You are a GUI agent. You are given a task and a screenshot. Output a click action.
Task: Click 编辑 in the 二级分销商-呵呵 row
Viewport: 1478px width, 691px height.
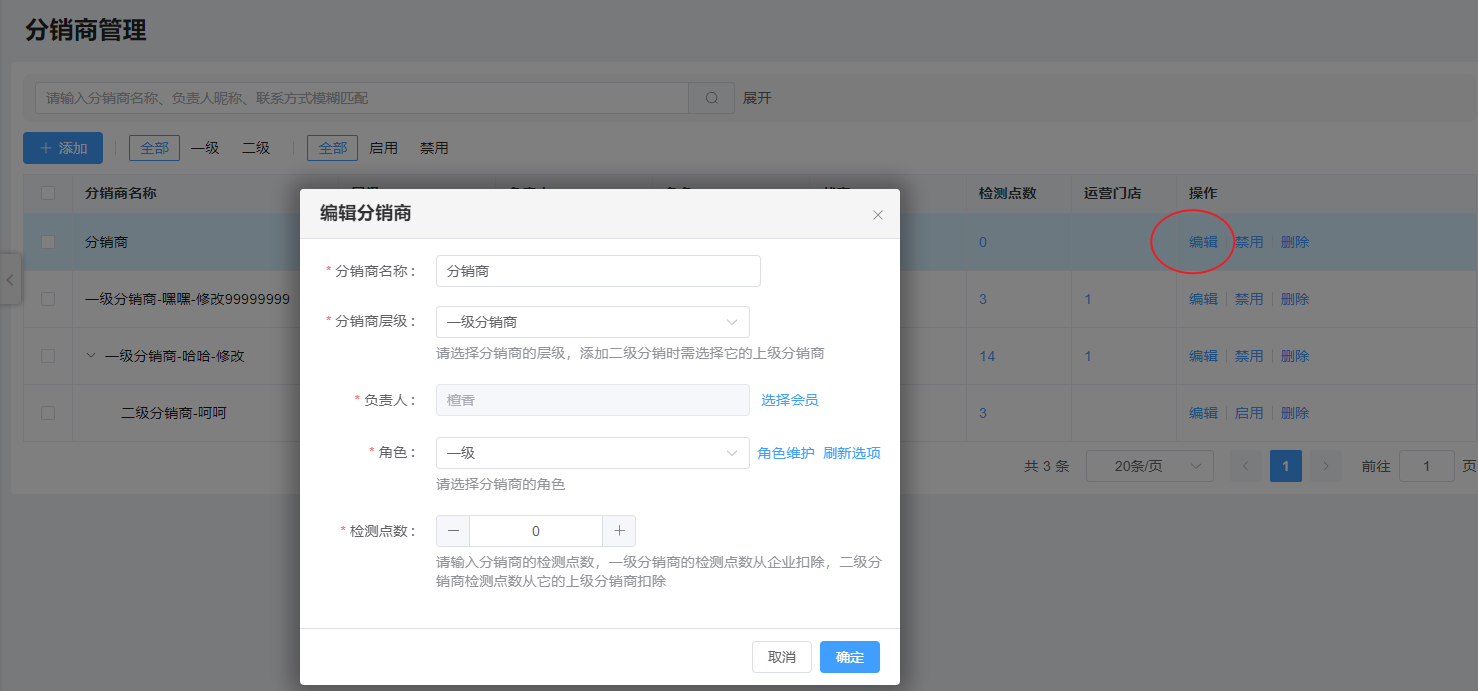click(1203, 413)
